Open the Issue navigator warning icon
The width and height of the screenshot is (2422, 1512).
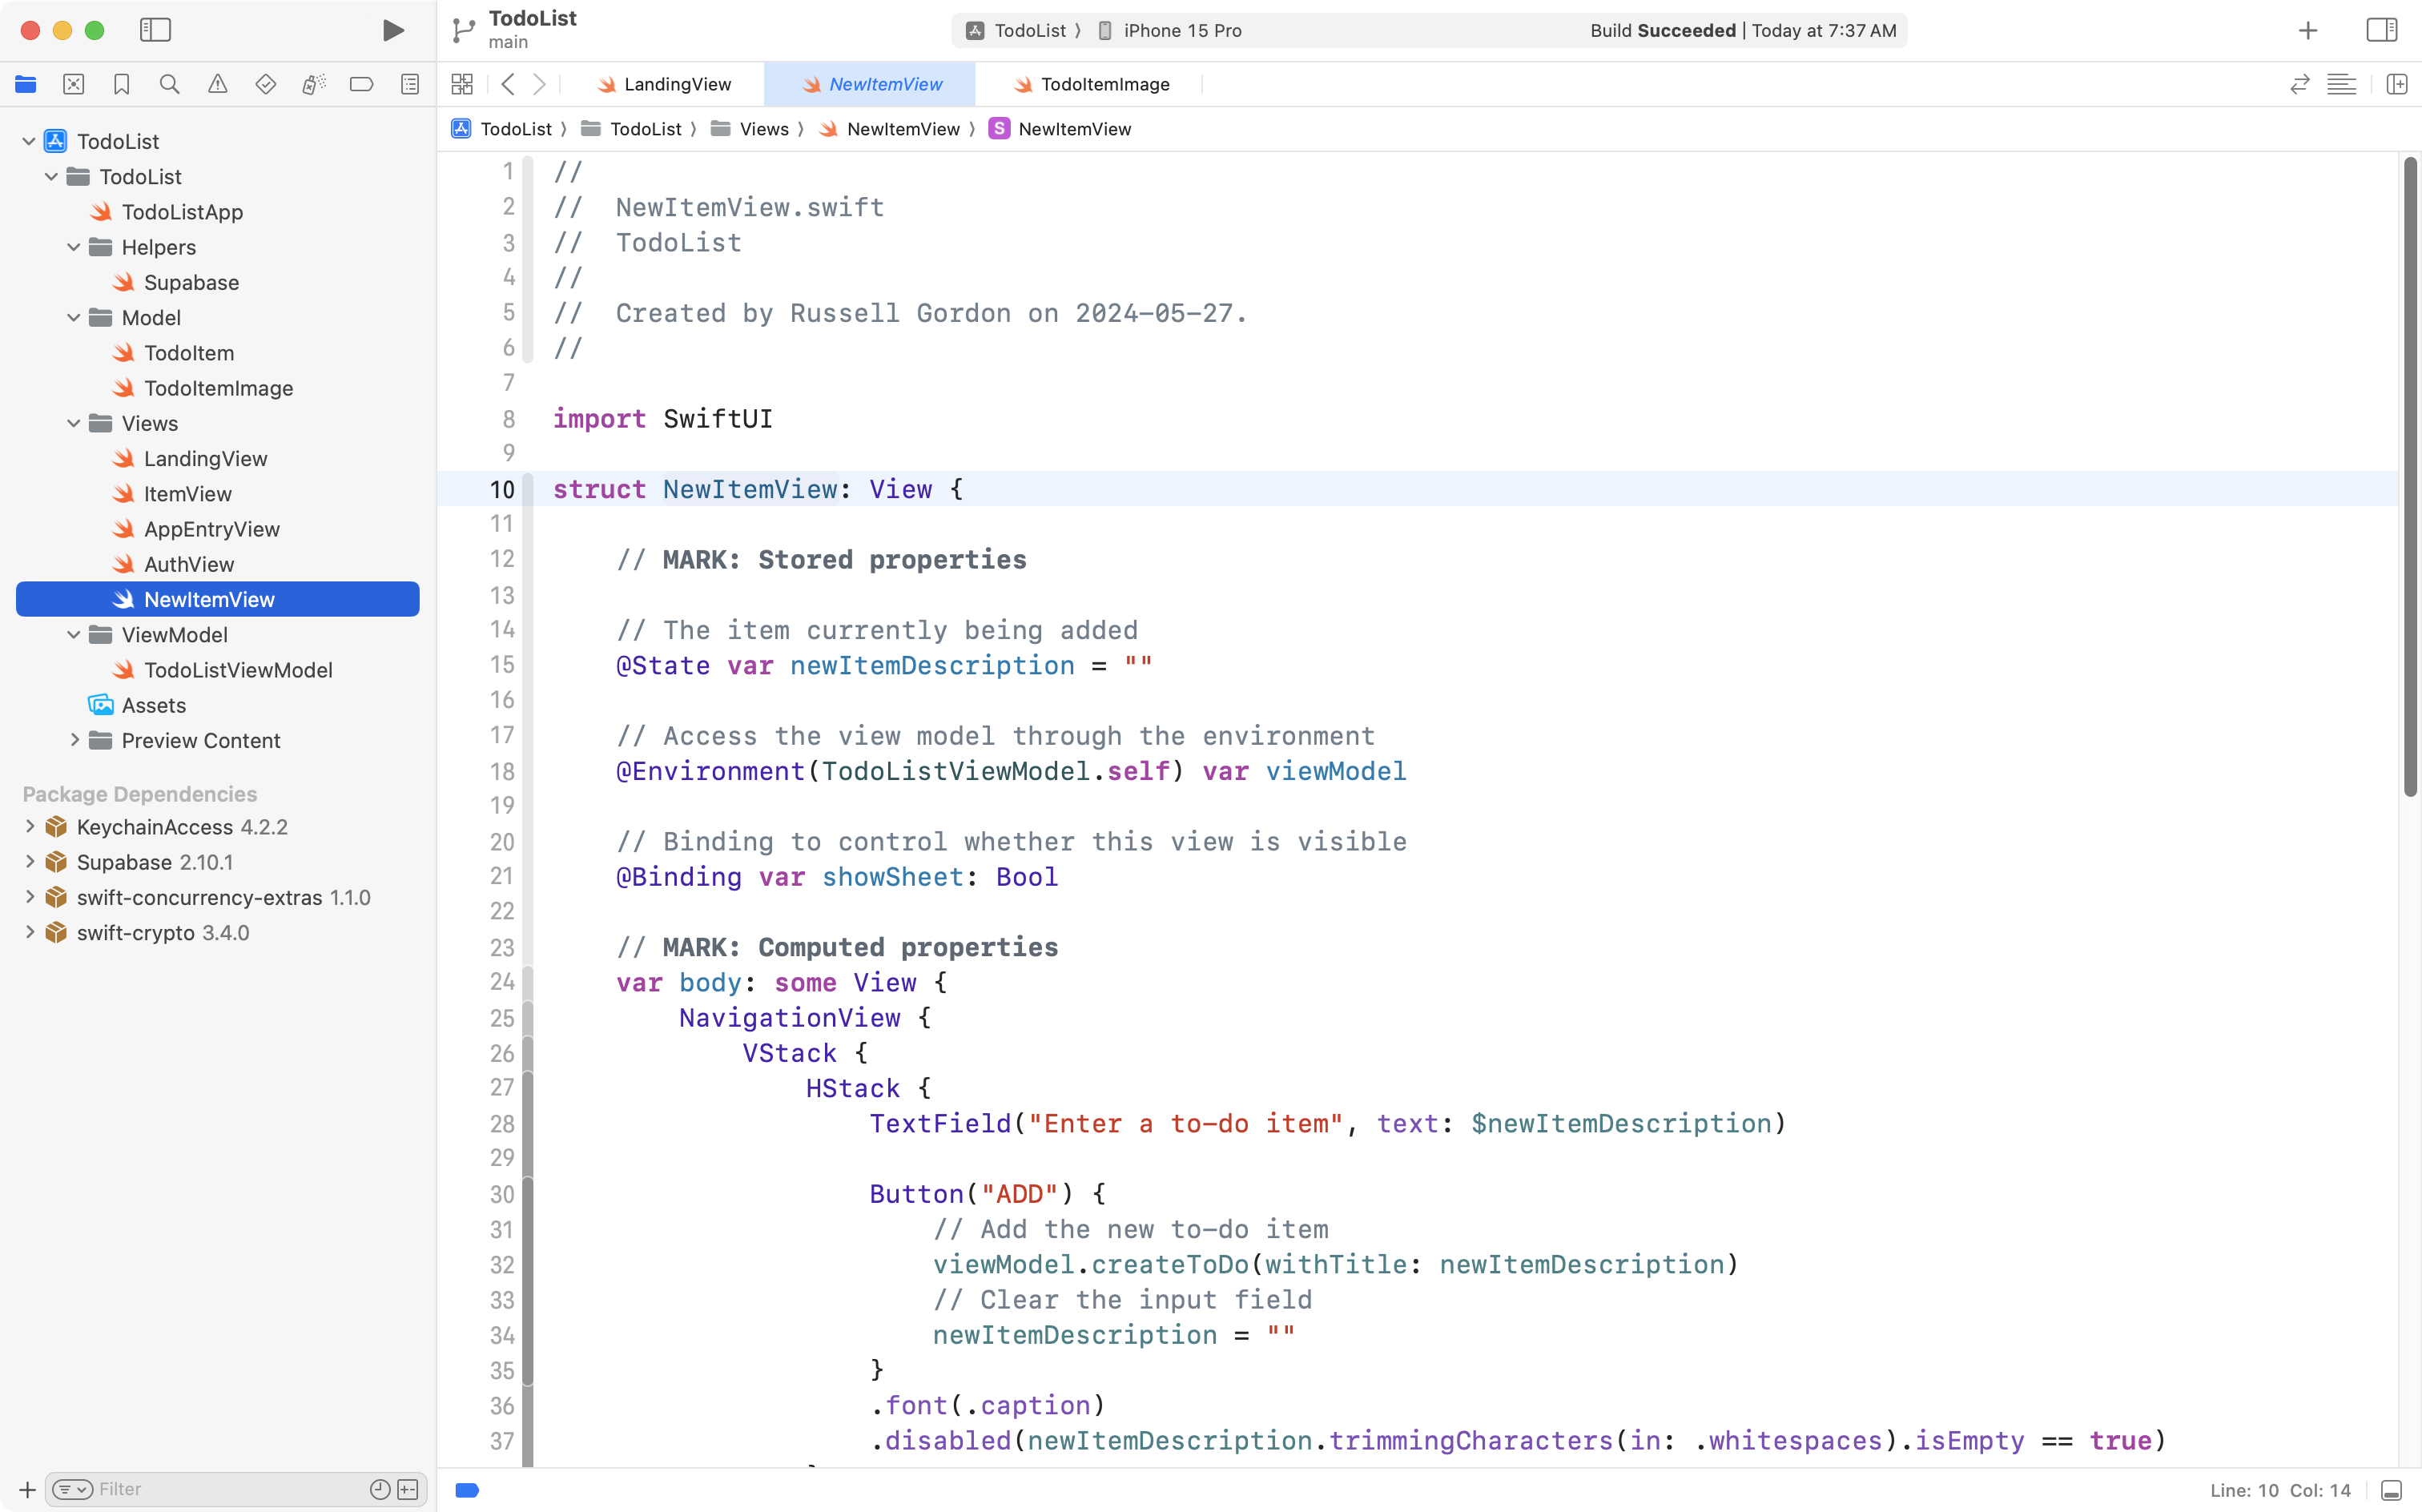click(x=217, y=84)
